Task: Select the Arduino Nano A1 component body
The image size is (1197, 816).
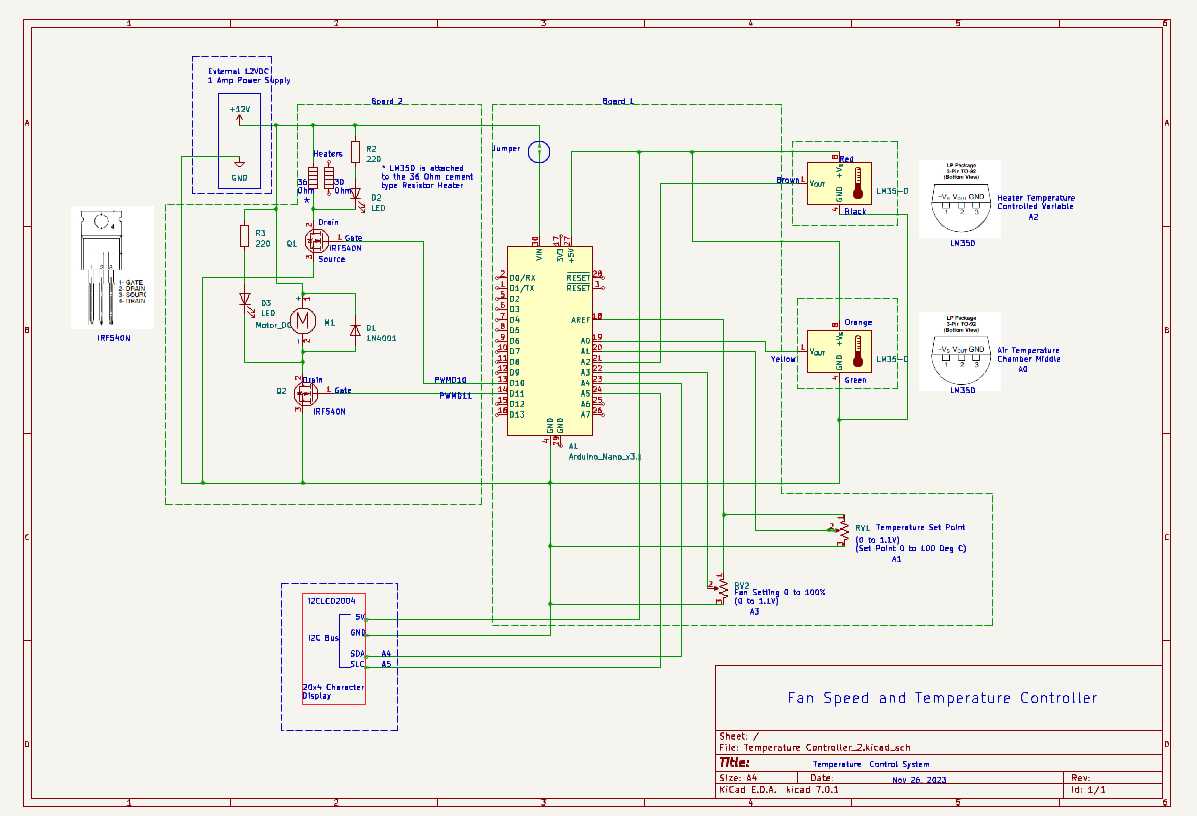Action: (x=550, y=341)
